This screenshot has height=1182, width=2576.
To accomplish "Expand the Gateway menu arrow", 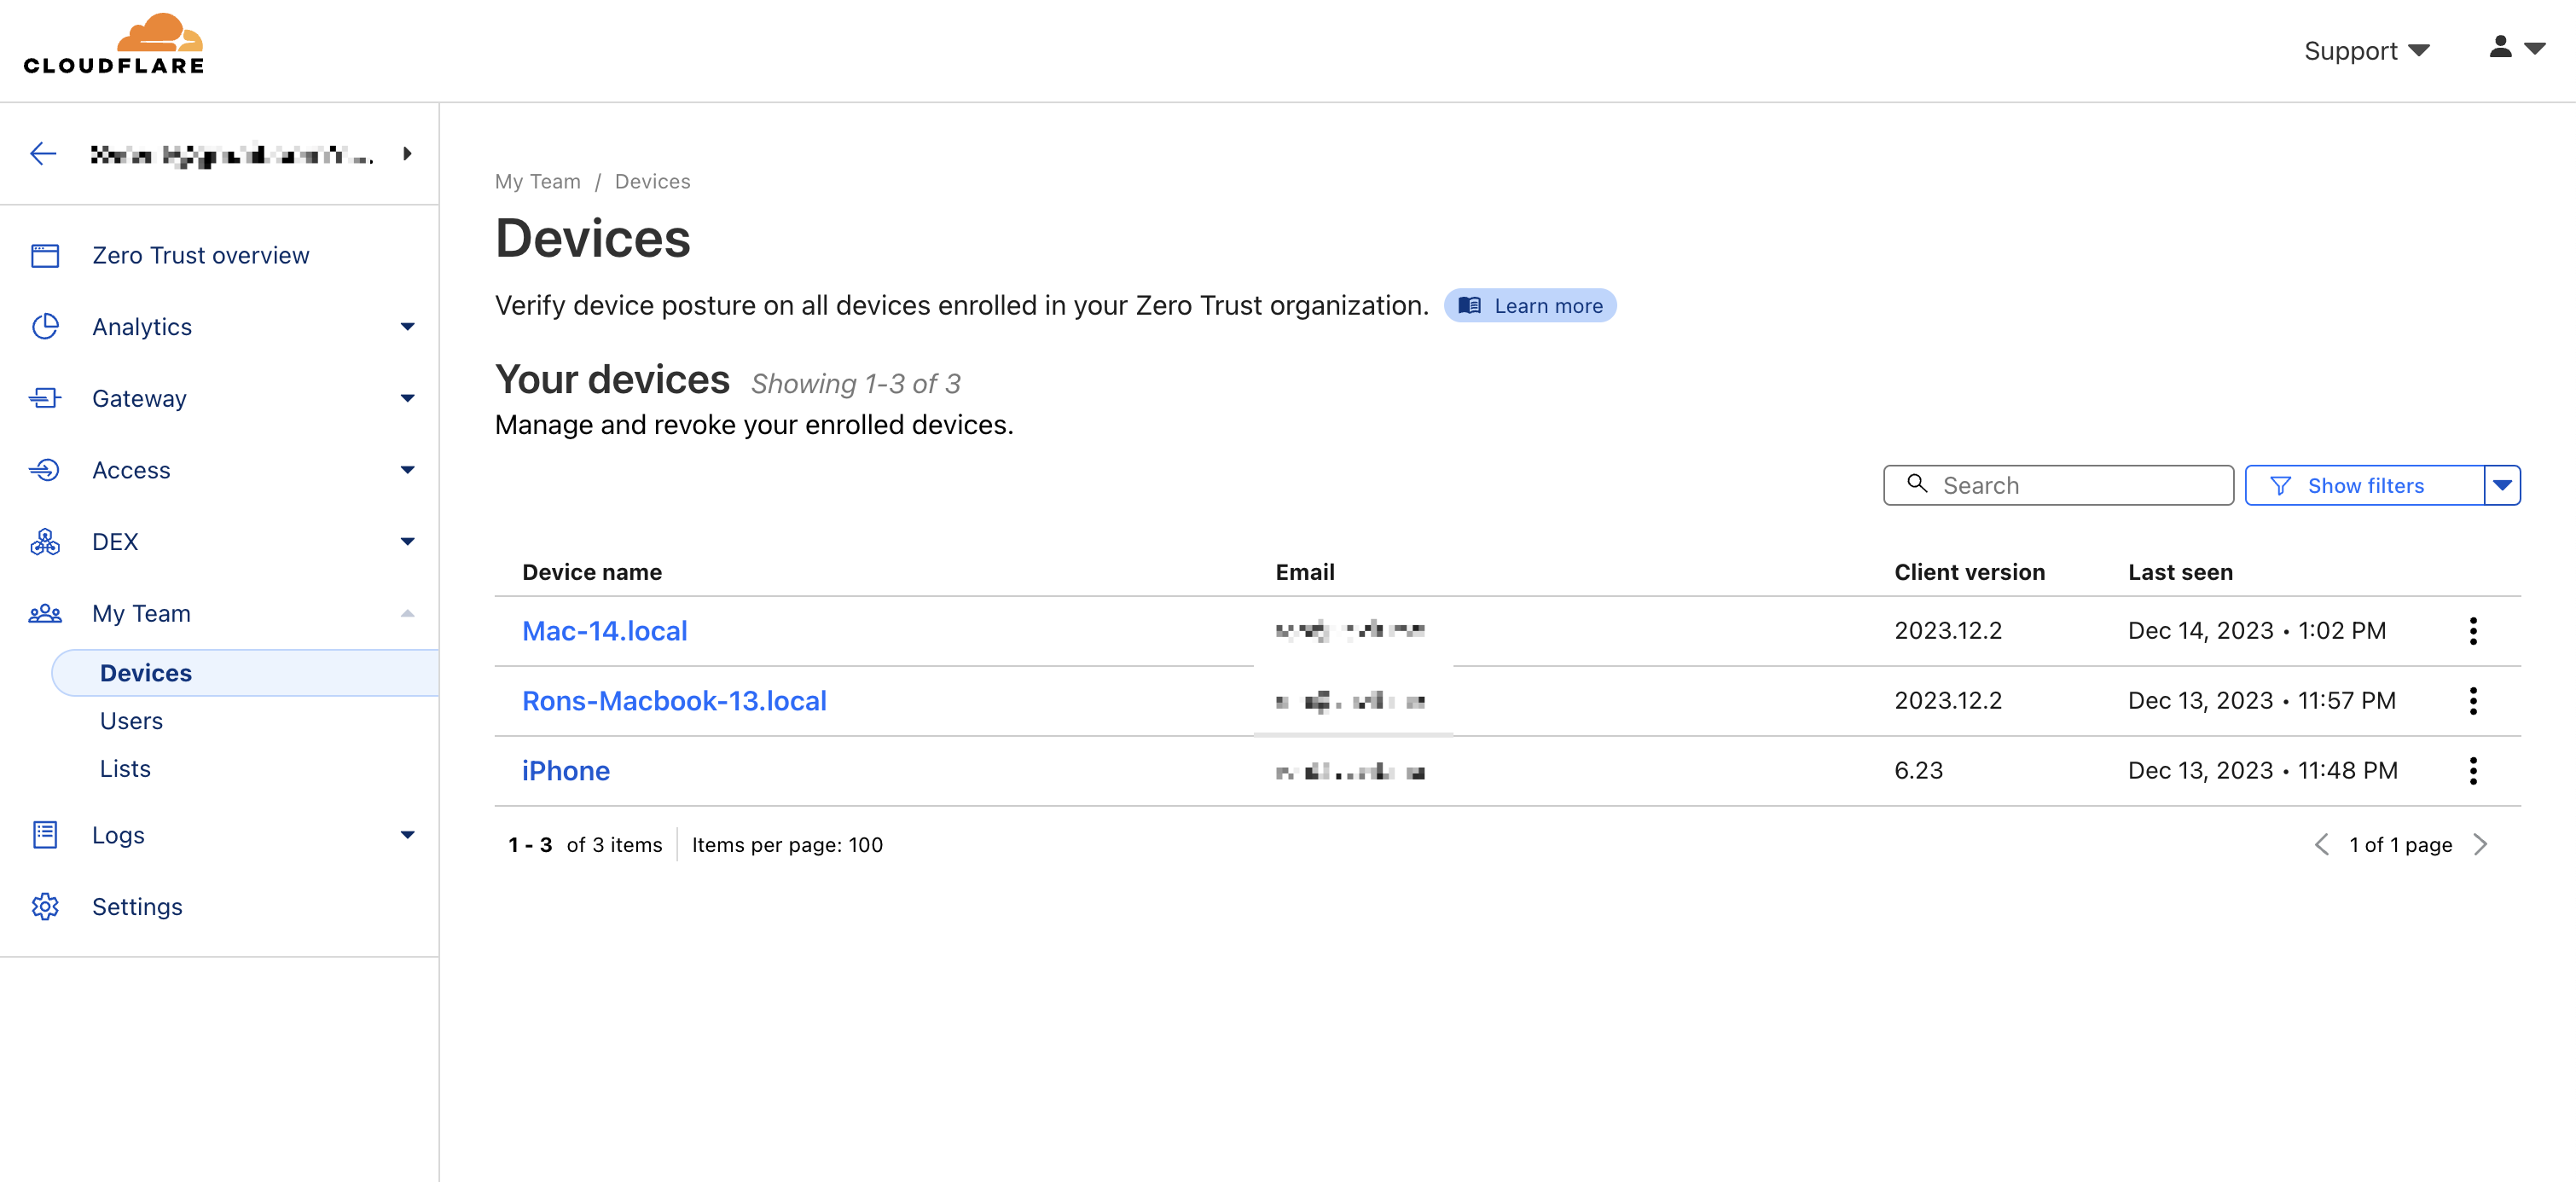I will click(407, 399).
